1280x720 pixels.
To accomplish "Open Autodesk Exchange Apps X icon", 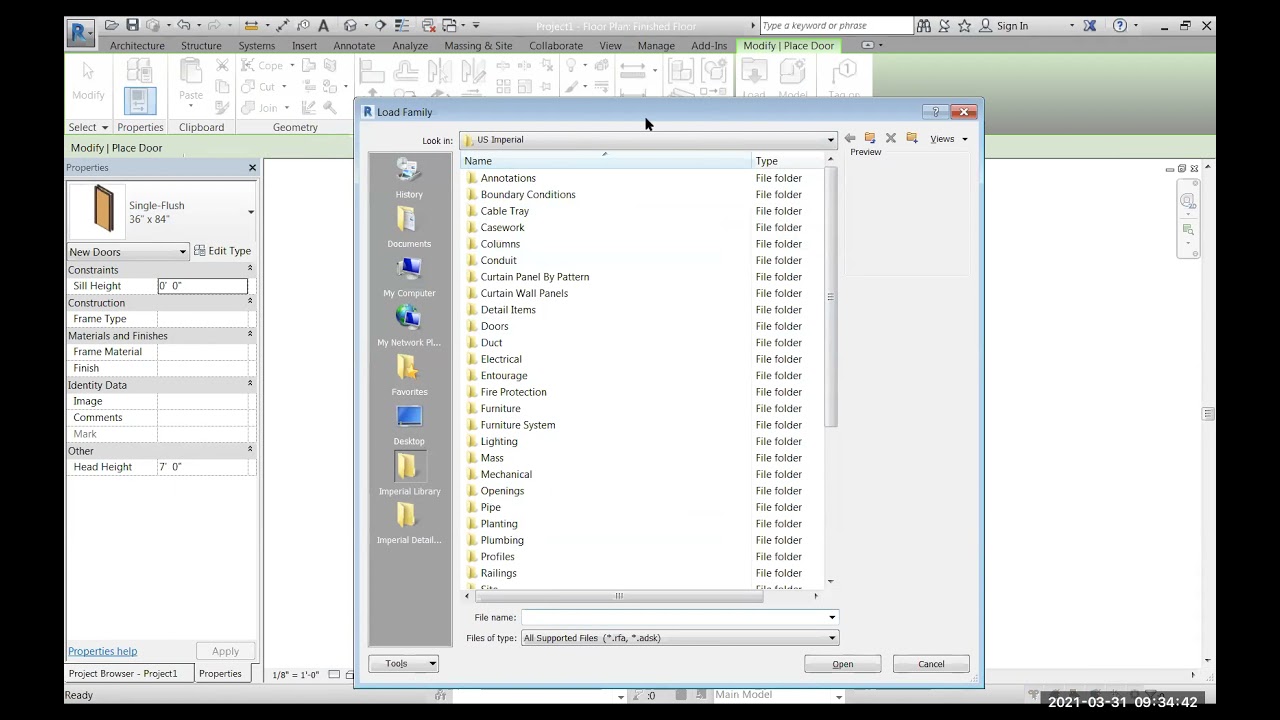I will 1090,26.
